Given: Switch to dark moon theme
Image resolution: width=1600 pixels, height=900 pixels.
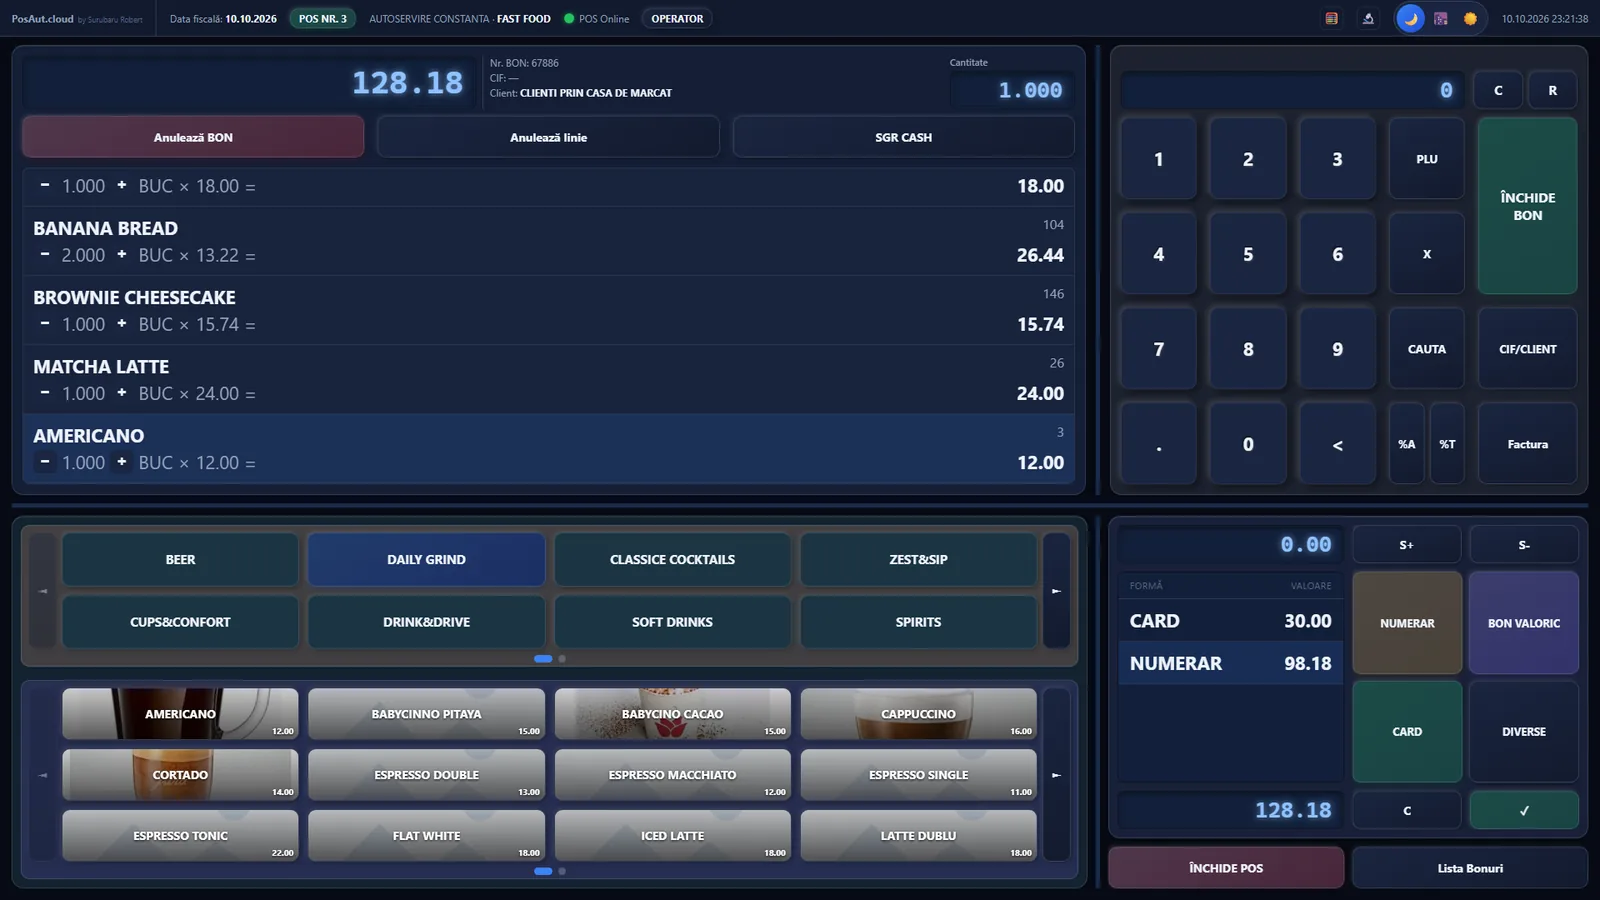Looking at the screenshot, I should (1410, 19).
